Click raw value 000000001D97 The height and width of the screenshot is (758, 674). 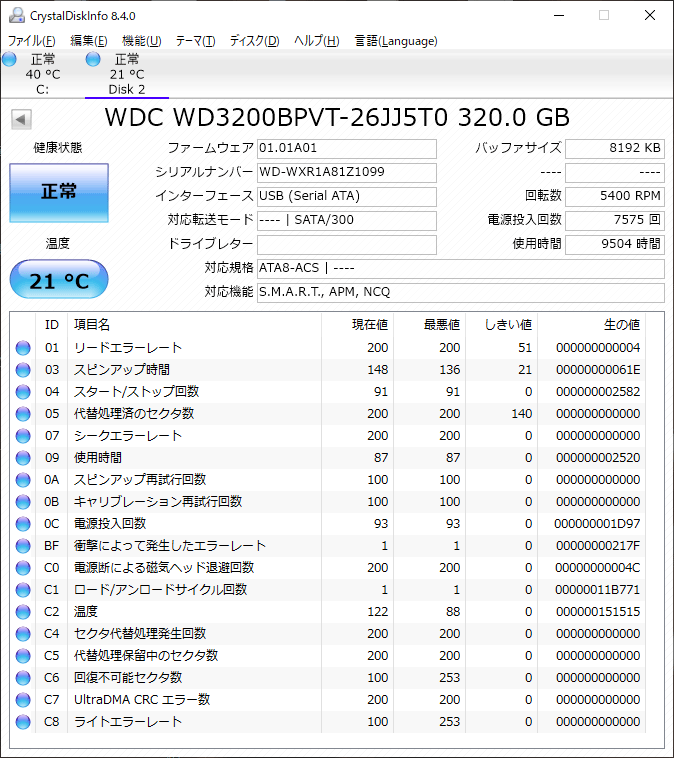click(x=597, y=524)
